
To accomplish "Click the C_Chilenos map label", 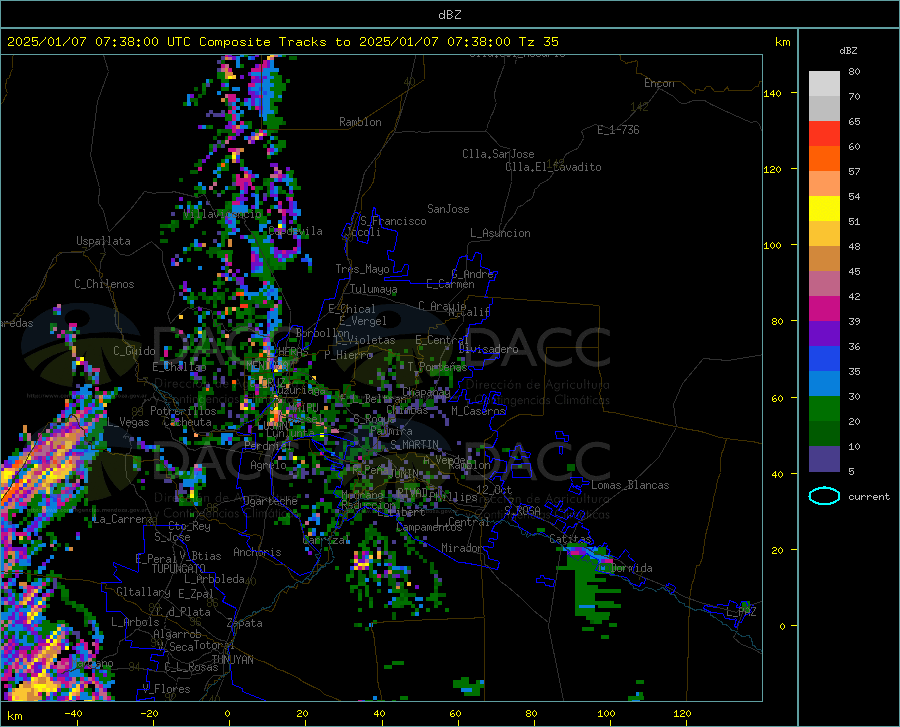I will click(x=104, y=284).
